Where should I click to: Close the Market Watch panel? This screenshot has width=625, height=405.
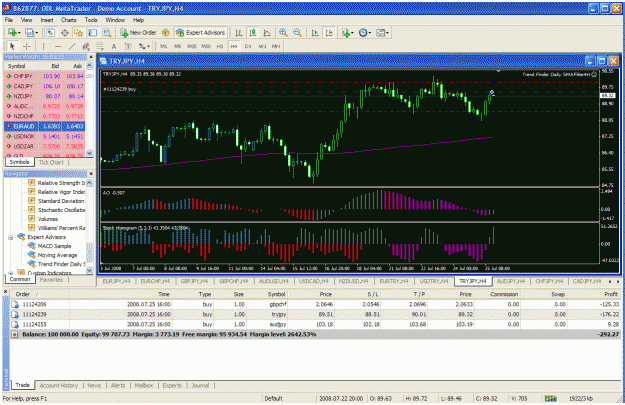click(91, 57)
